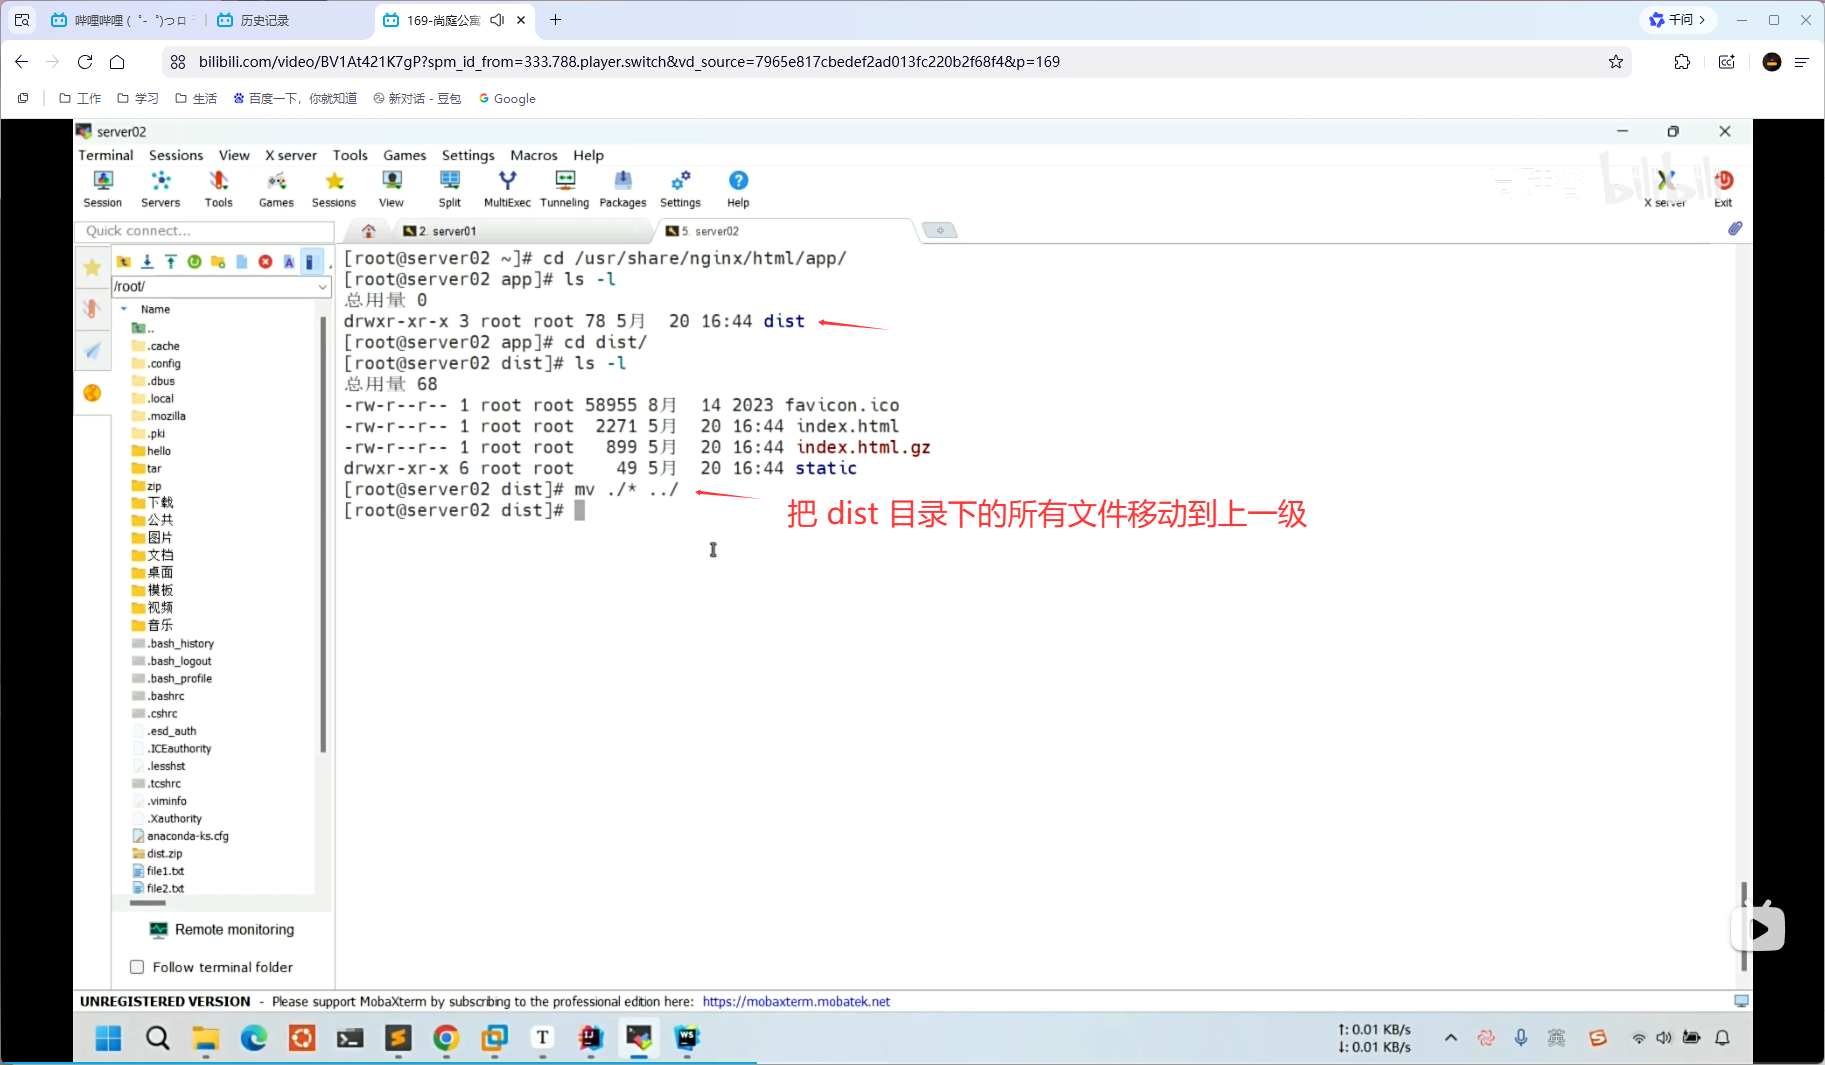This screenshot has width=1825, height=1065.
Task: Click the paperclip attach icon
Action: [x=1735, y=229]
